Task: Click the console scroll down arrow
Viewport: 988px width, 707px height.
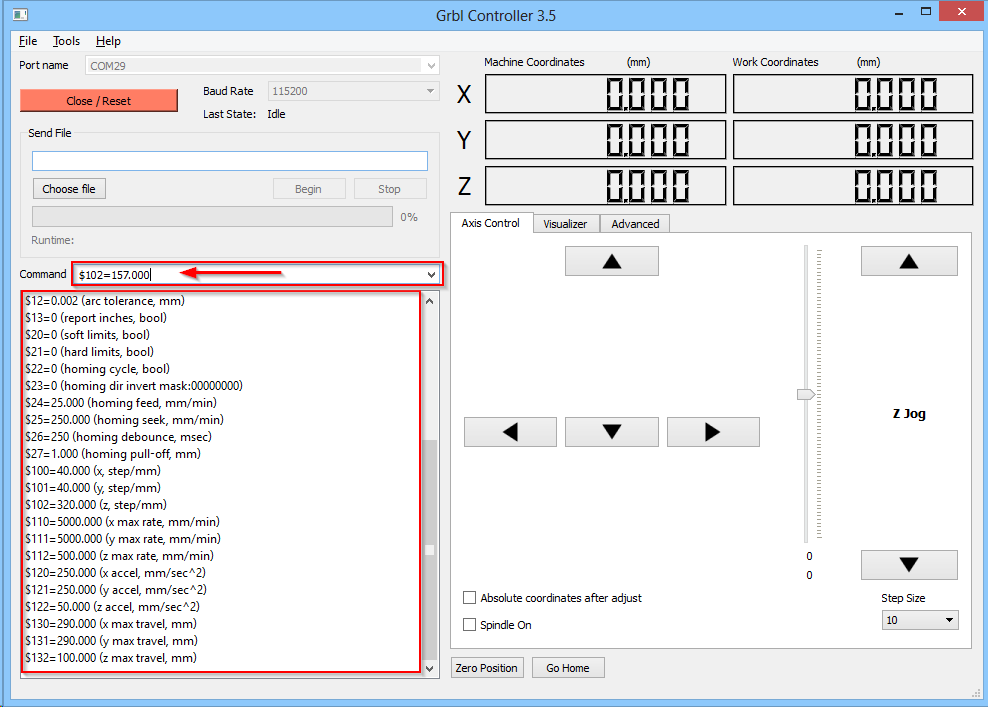Action: point(430,668)
